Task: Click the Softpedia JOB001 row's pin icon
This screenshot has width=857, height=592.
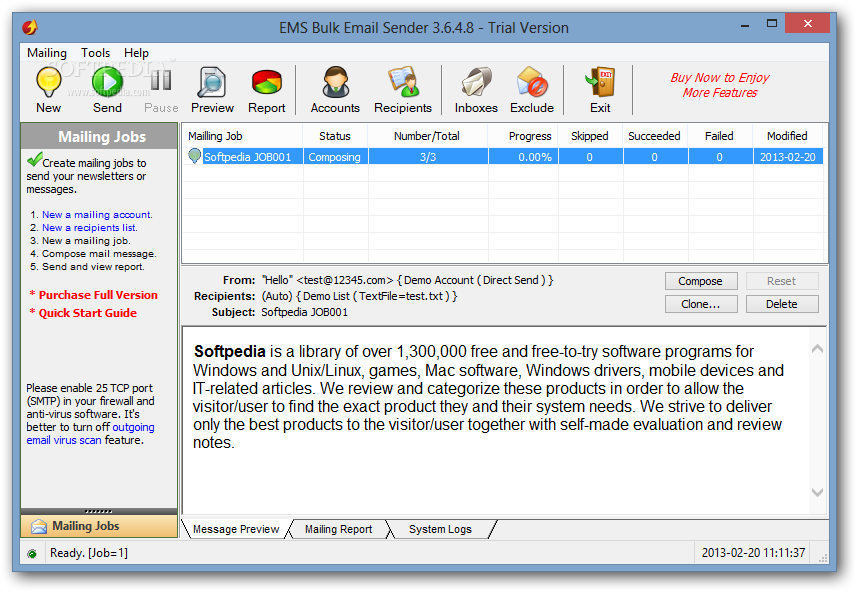Action: [x=194, y=156]
